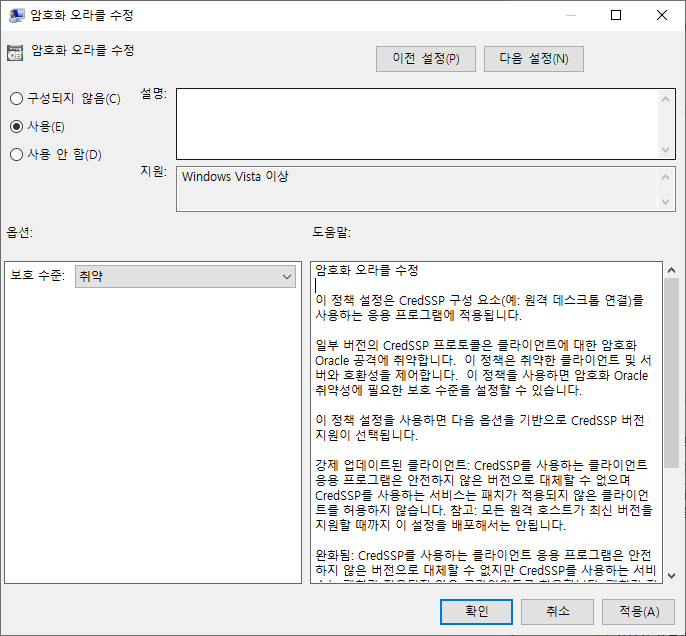Click the help paragraph starting '완화됨:'
This screenshot has height=636, width=686.
click(486, 566)
